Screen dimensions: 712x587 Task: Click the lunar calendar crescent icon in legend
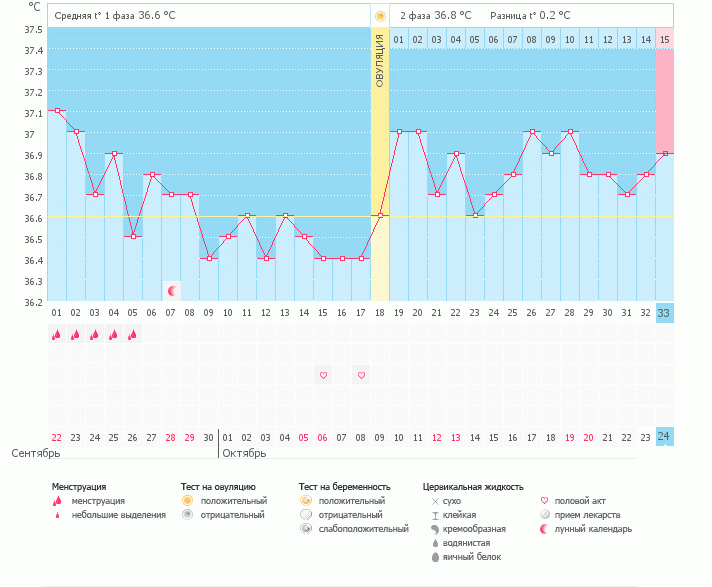[x=545, y=528]
